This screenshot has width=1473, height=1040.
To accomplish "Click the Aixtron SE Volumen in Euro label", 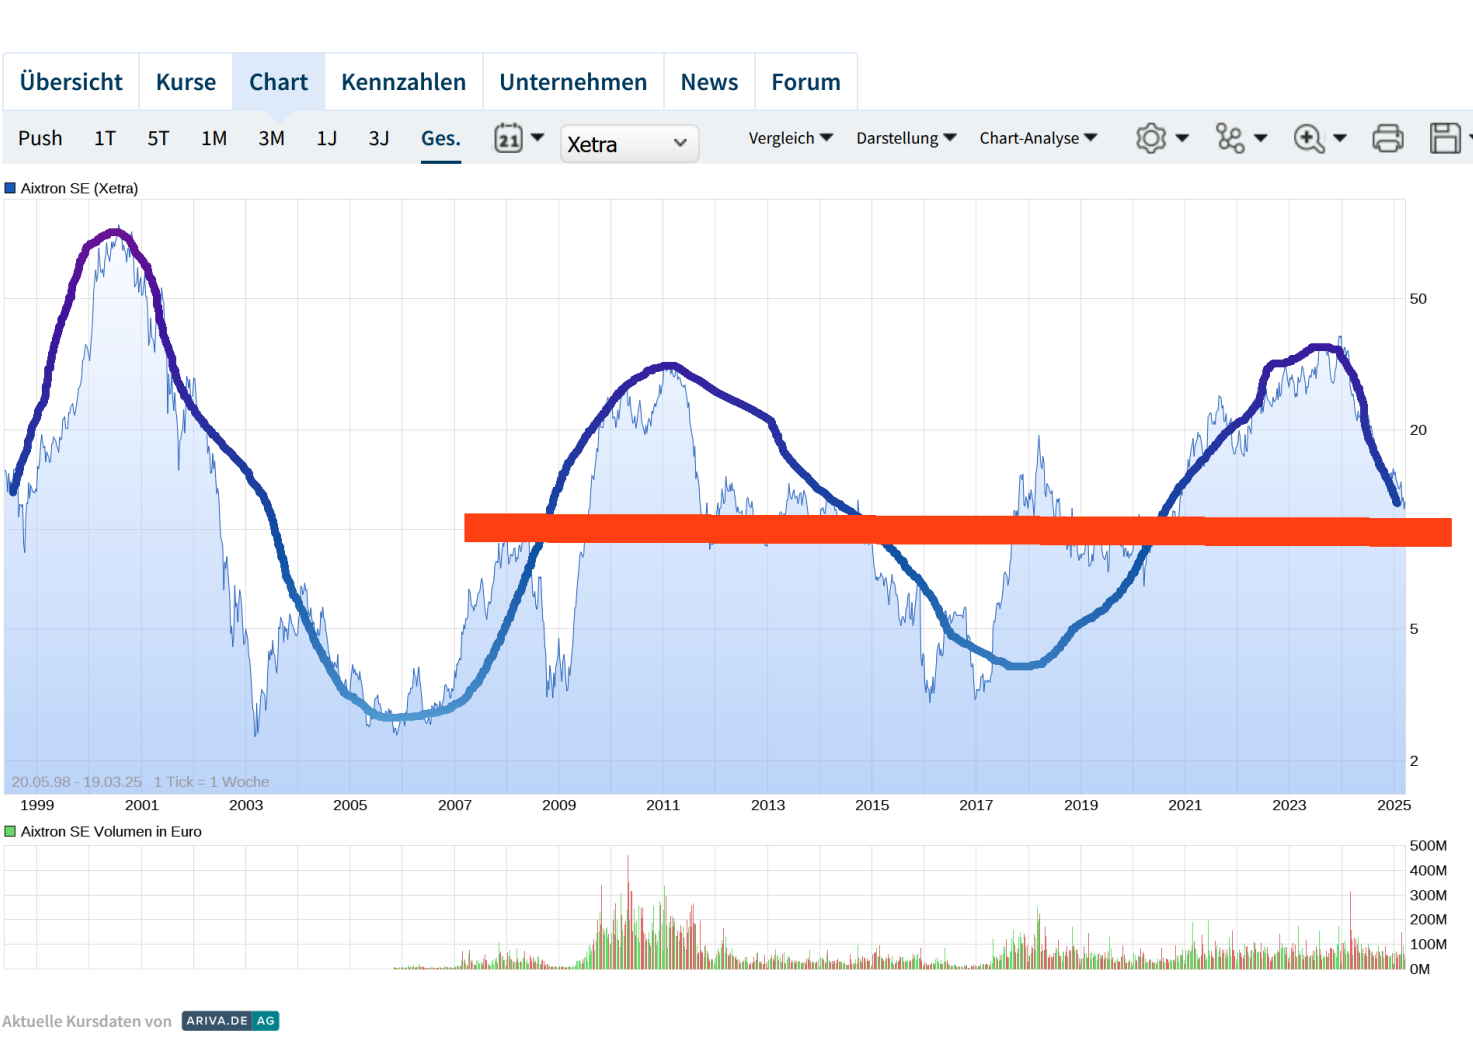I will pyautogui.click(x=111, y=831).
